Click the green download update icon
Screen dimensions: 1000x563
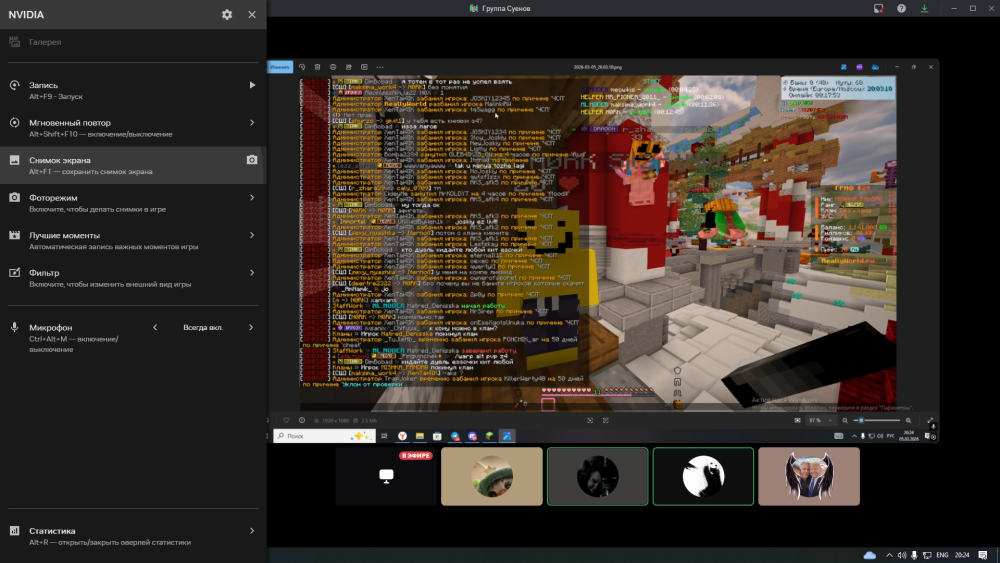click(x=924, y=8)
